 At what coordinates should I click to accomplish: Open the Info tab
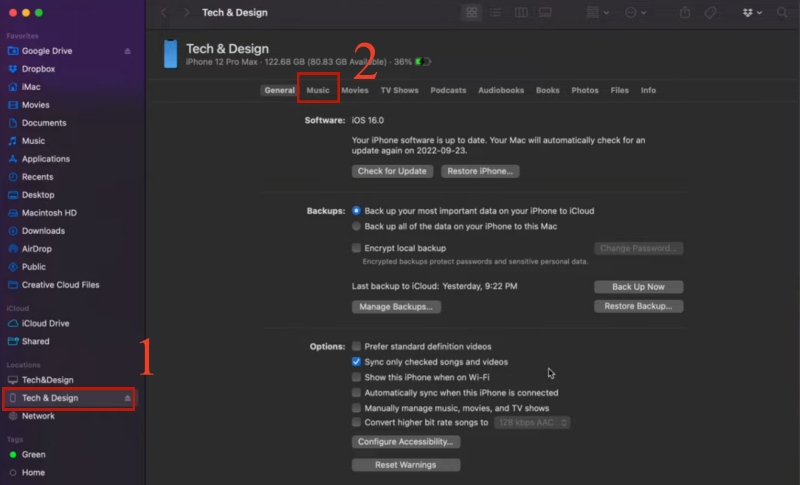[648, 90]
